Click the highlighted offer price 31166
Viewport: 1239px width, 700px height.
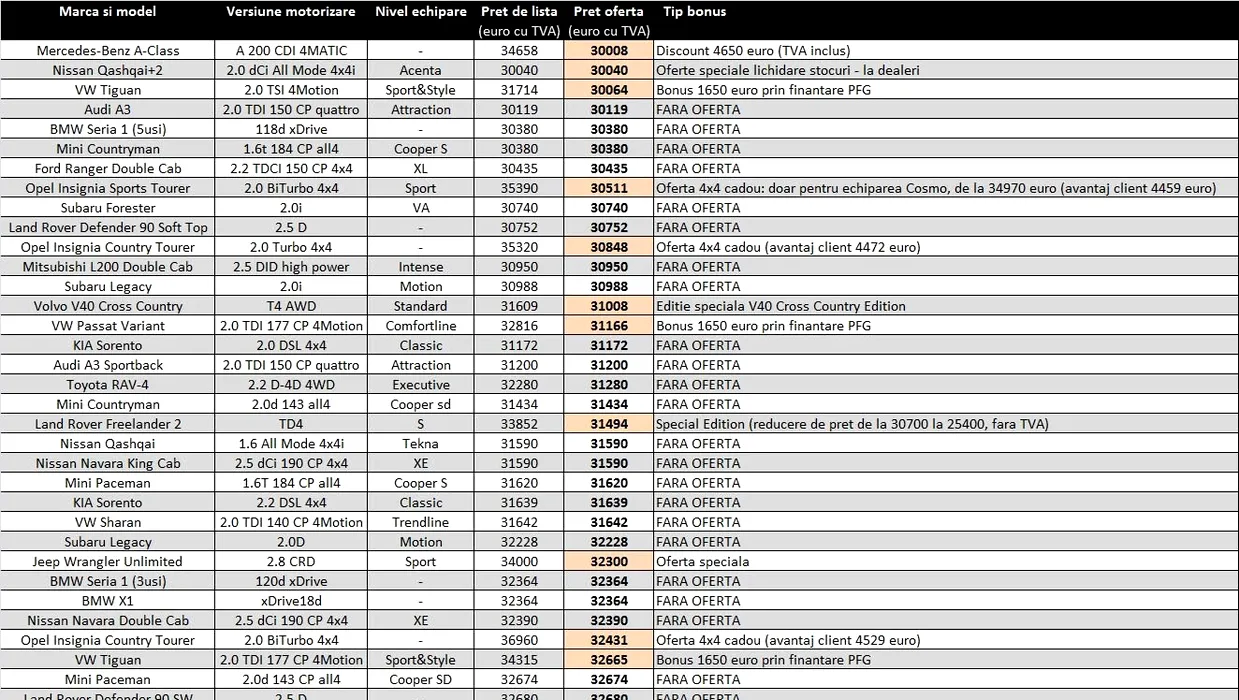(x=609, y=326)
